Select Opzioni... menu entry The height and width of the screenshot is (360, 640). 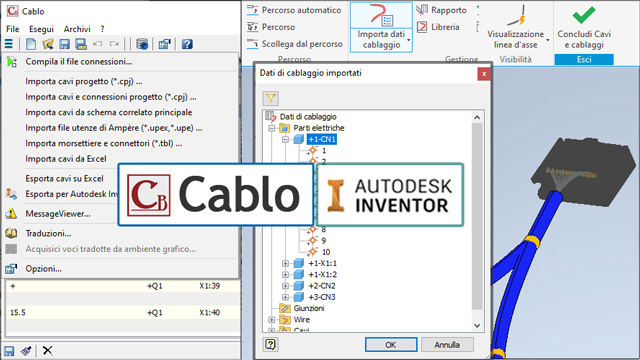point(43,269)
